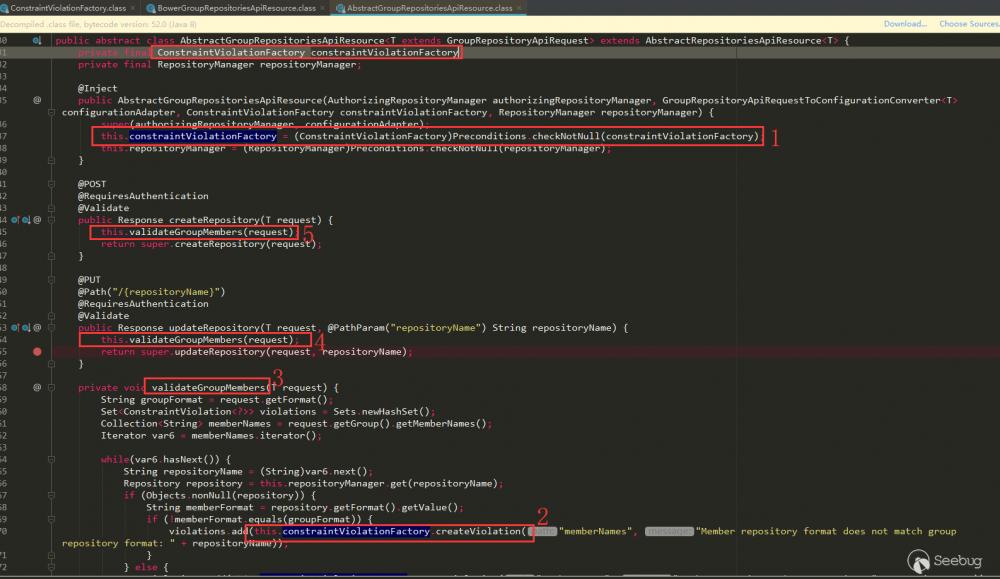Click 'request.getGroup().getMemberNames()' expression
Screen dimensions: 1000x579
tap(386, 424)
